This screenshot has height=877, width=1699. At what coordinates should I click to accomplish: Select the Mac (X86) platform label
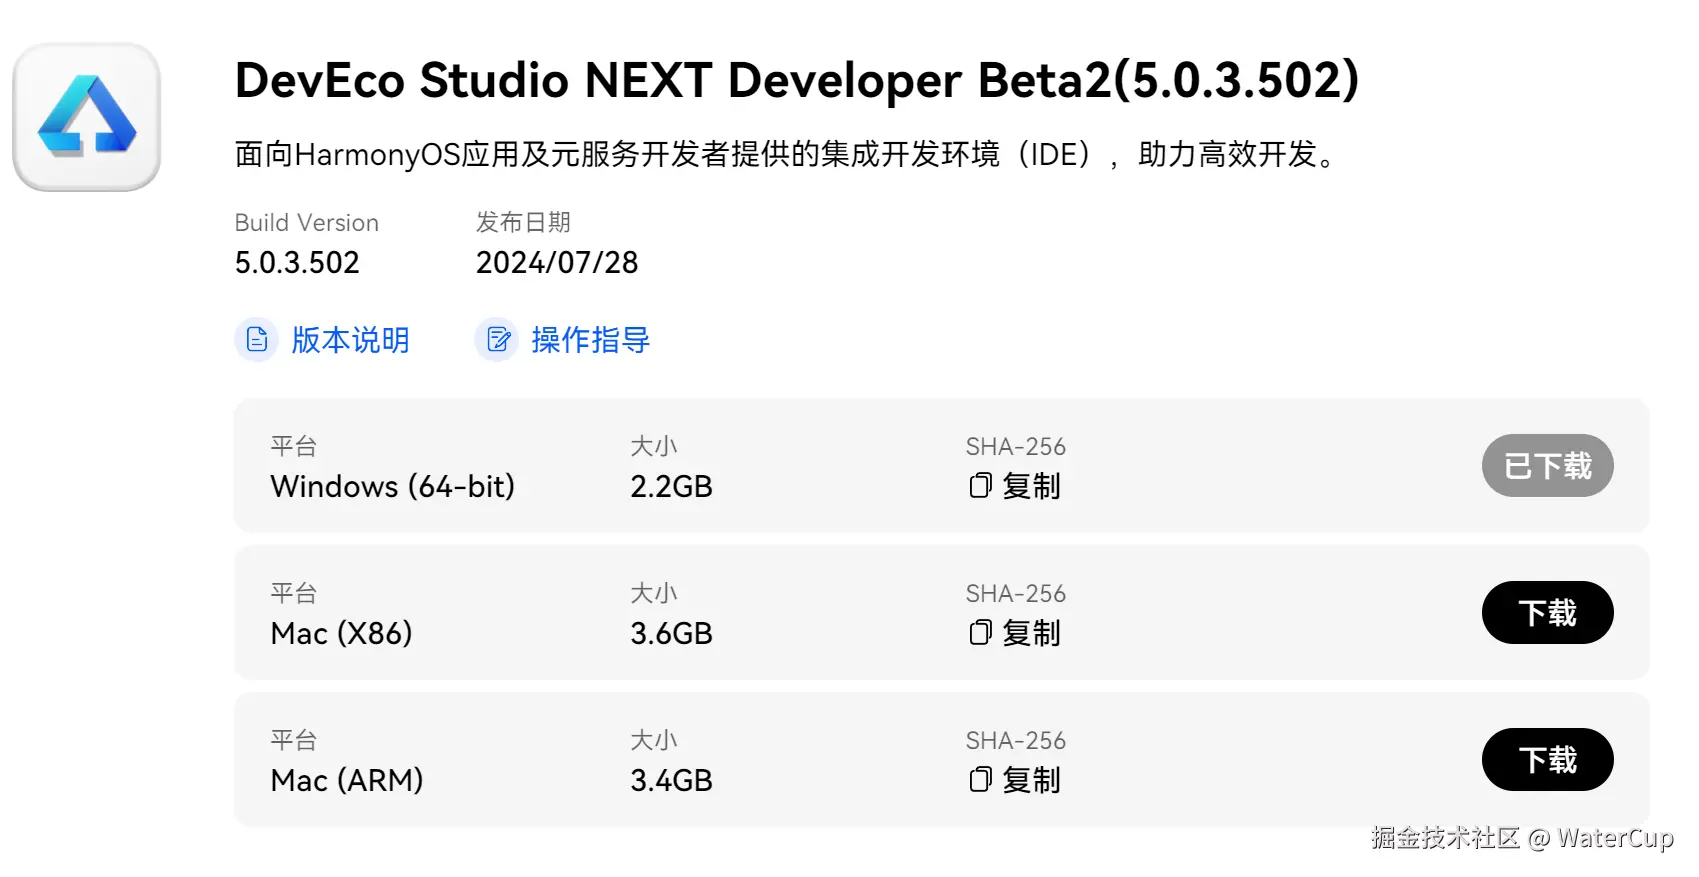pyautogui.click(x=341, y=634)
